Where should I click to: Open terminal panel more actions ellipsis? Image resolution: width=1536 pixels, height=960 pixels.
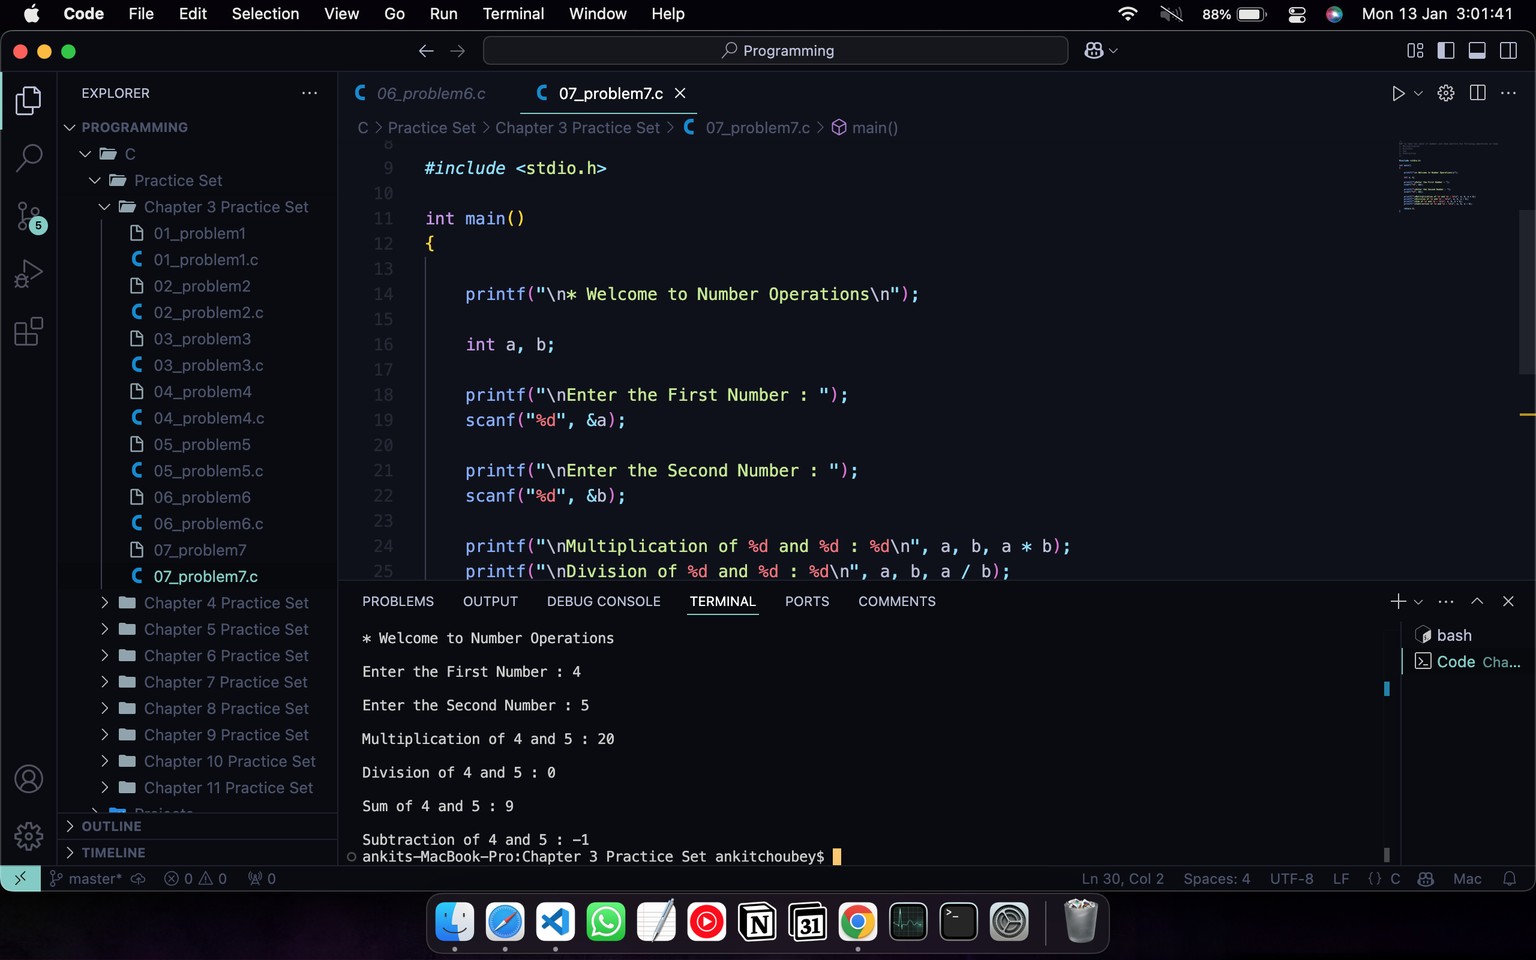tap(1446, 601)
